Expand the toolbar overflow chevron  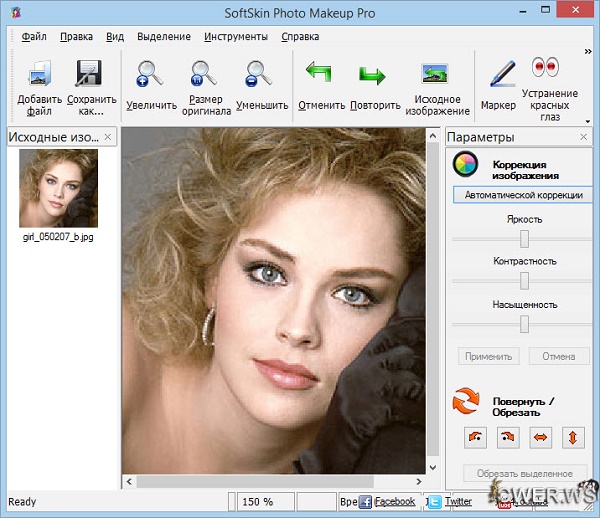click(588, 51)
